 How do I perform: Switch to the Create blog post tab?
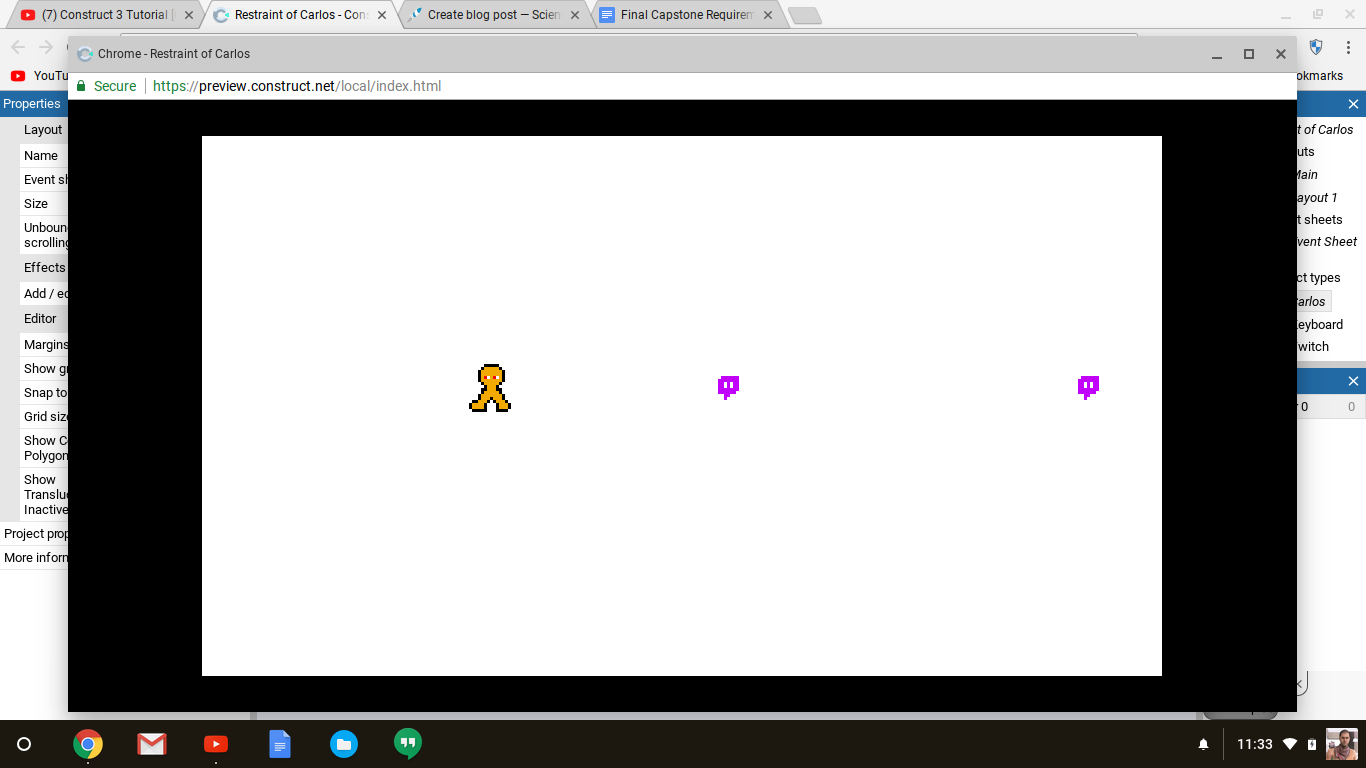click(x=492, y=15)
